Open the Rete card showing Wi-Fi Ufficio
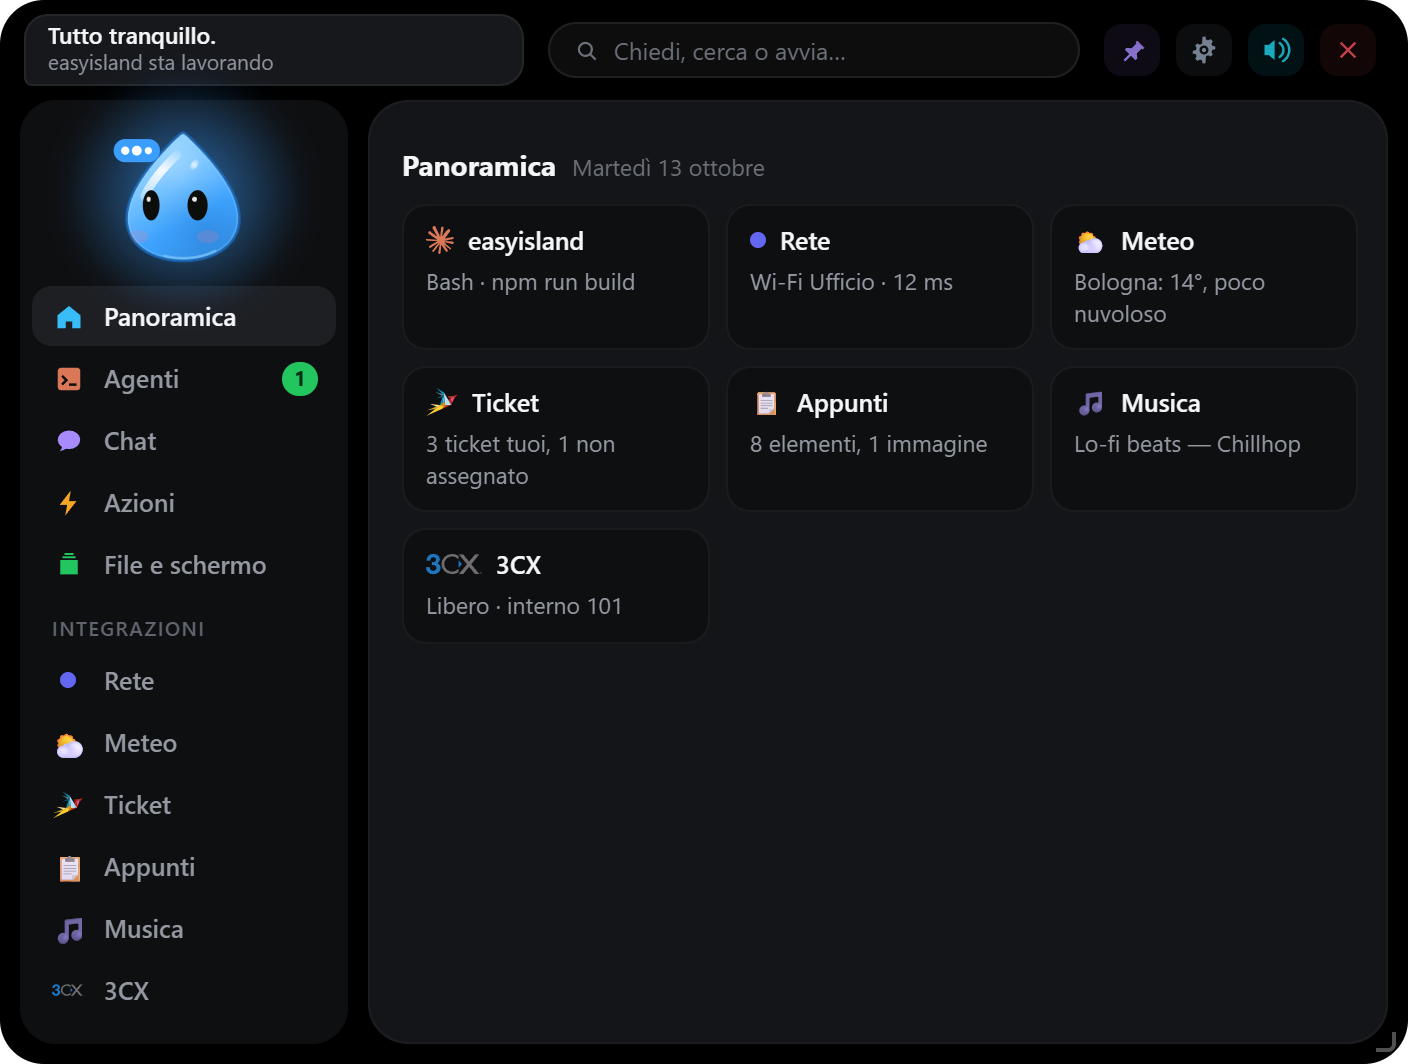Viewport: 1408px width, 1064px height. (880, 277)
